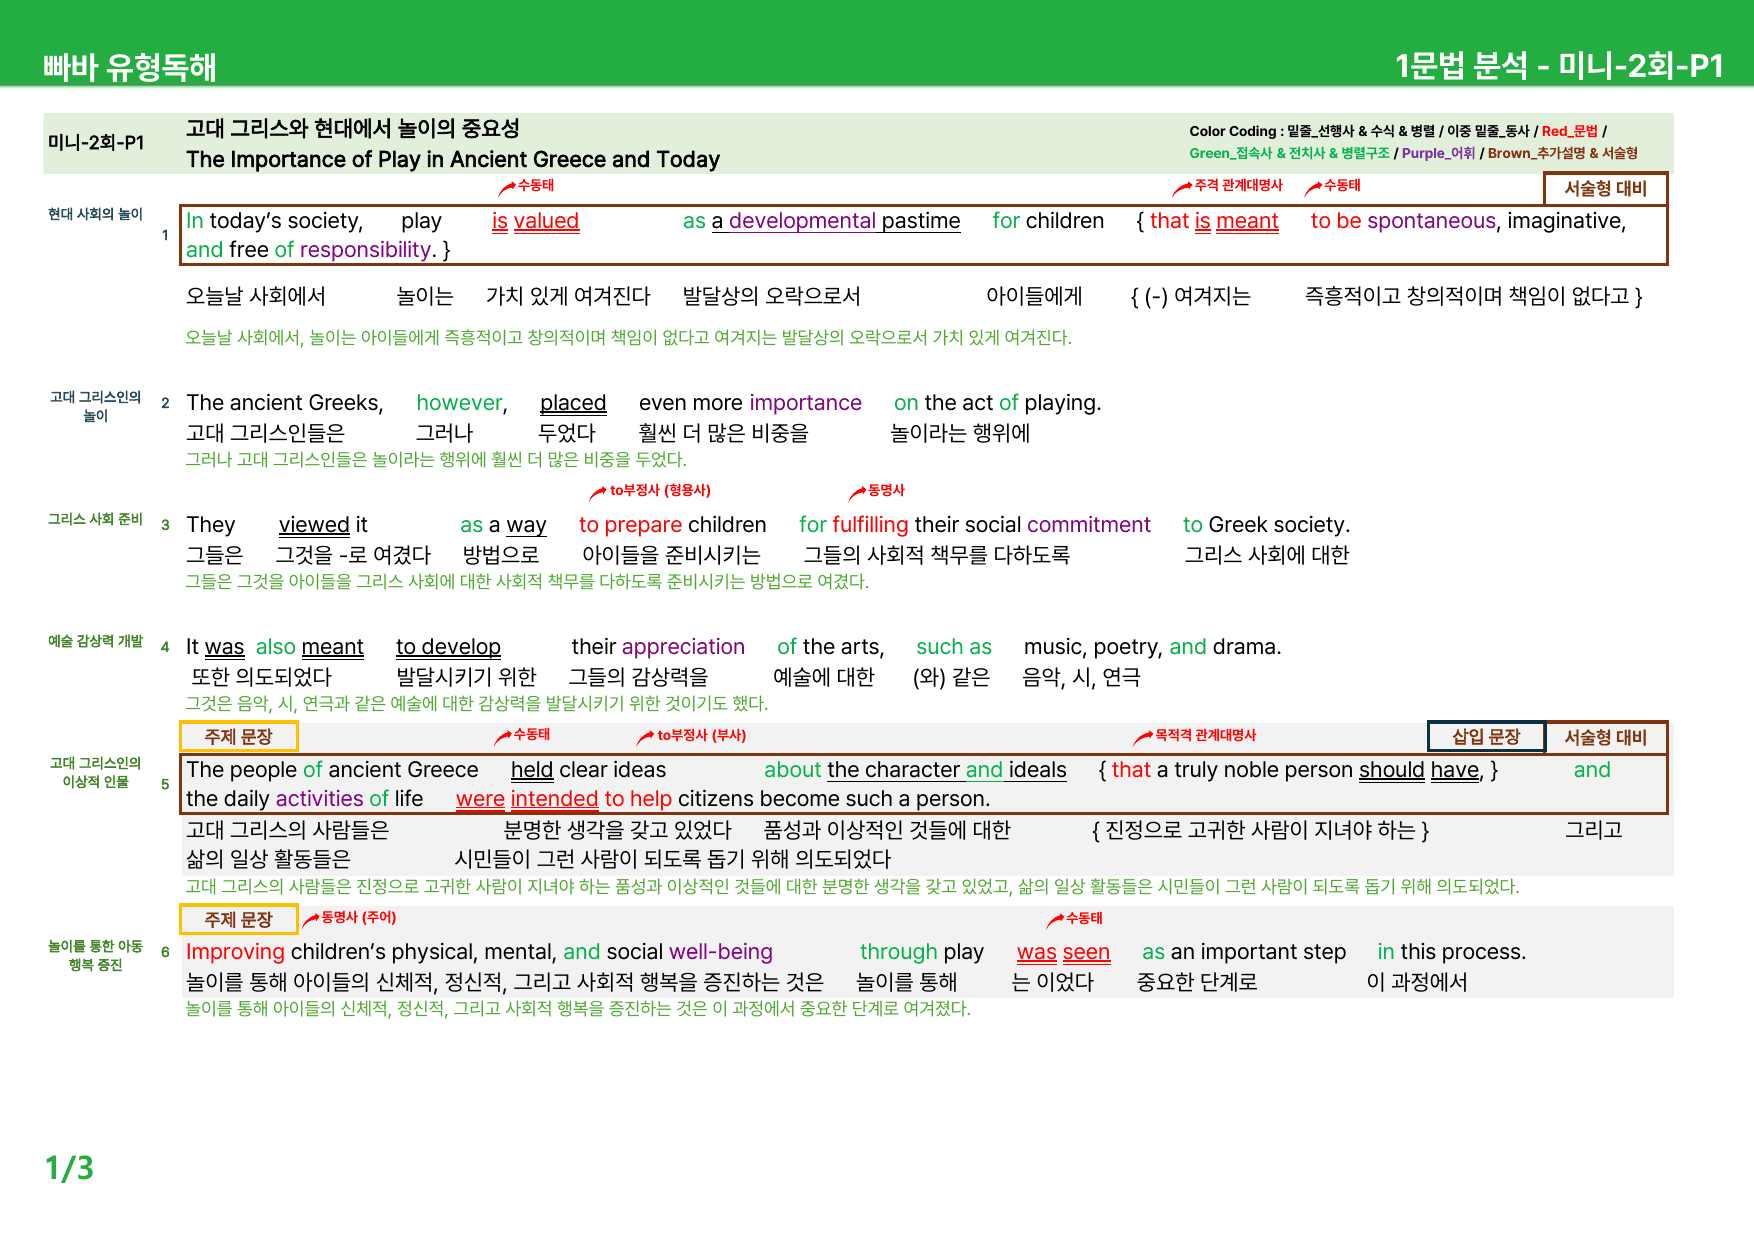Click the underlined 'is valued' in sentence 1

535,221
